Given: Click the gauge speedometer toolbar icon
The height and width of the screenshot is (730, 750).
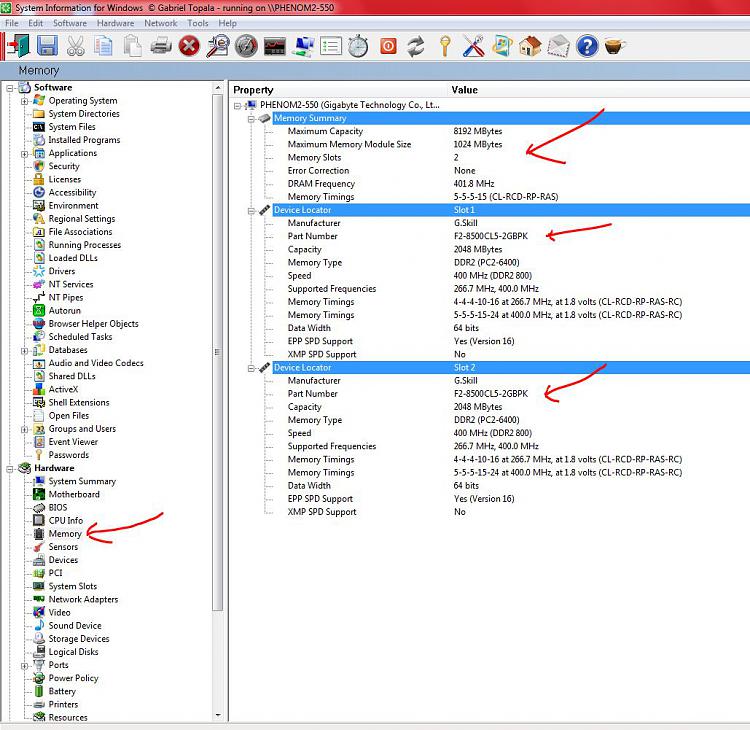Looking at the screenshot, I should pyautogui.click(x=246, y=46).
